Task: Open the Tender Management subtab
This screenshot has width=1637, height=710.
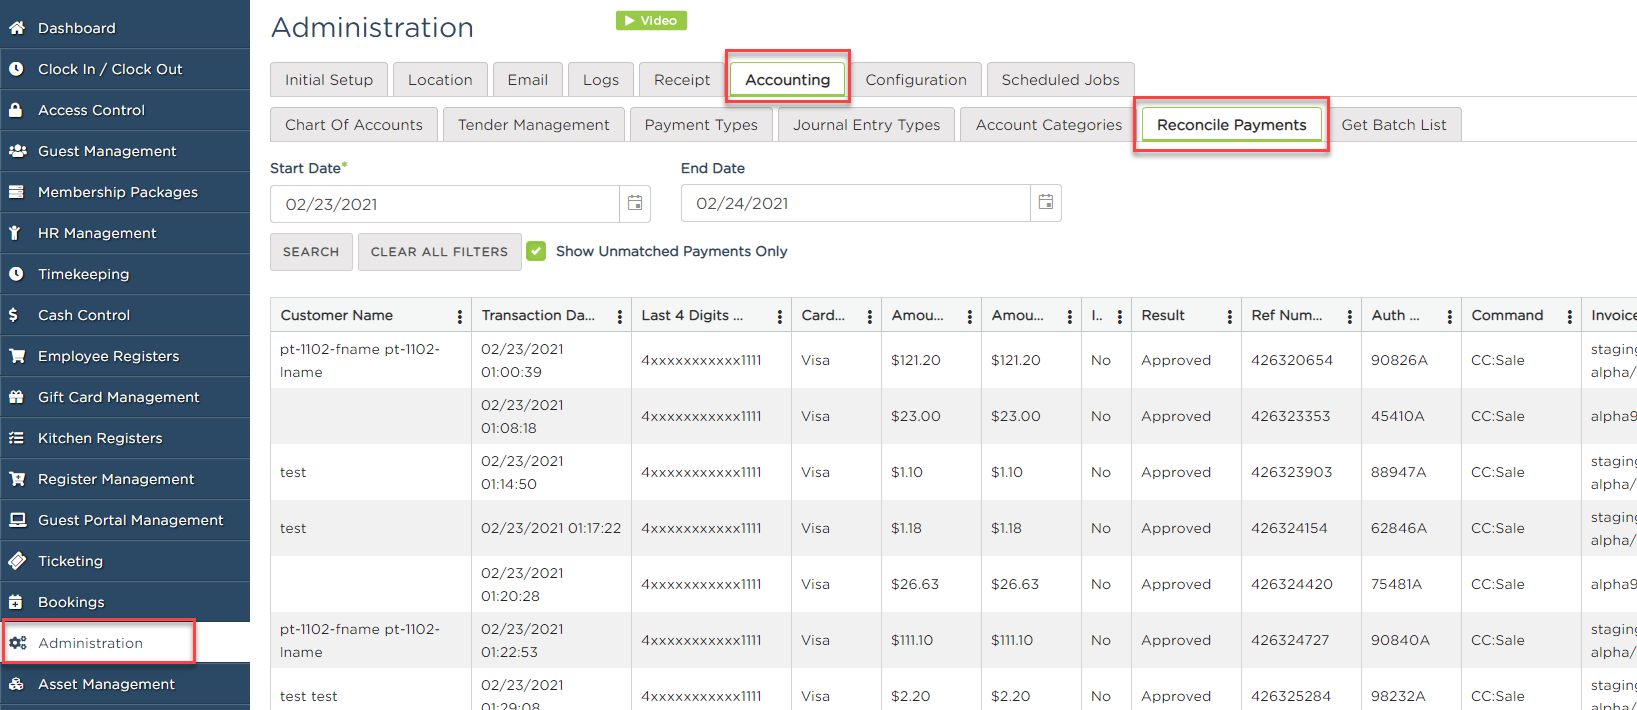Action: point(534,125)
